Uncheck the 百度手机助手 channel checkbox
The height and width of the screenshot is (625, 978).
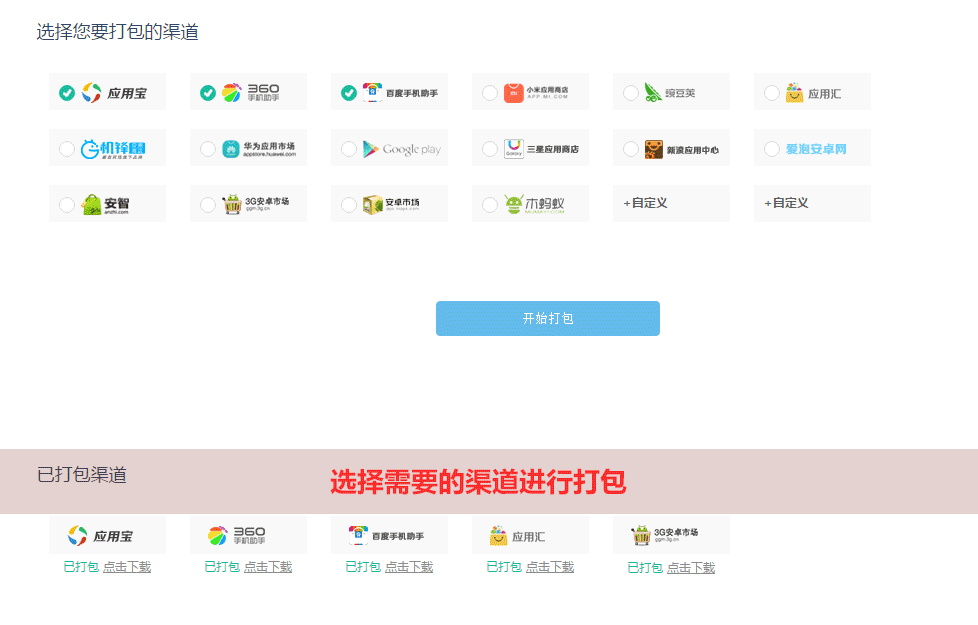(349, 93)
